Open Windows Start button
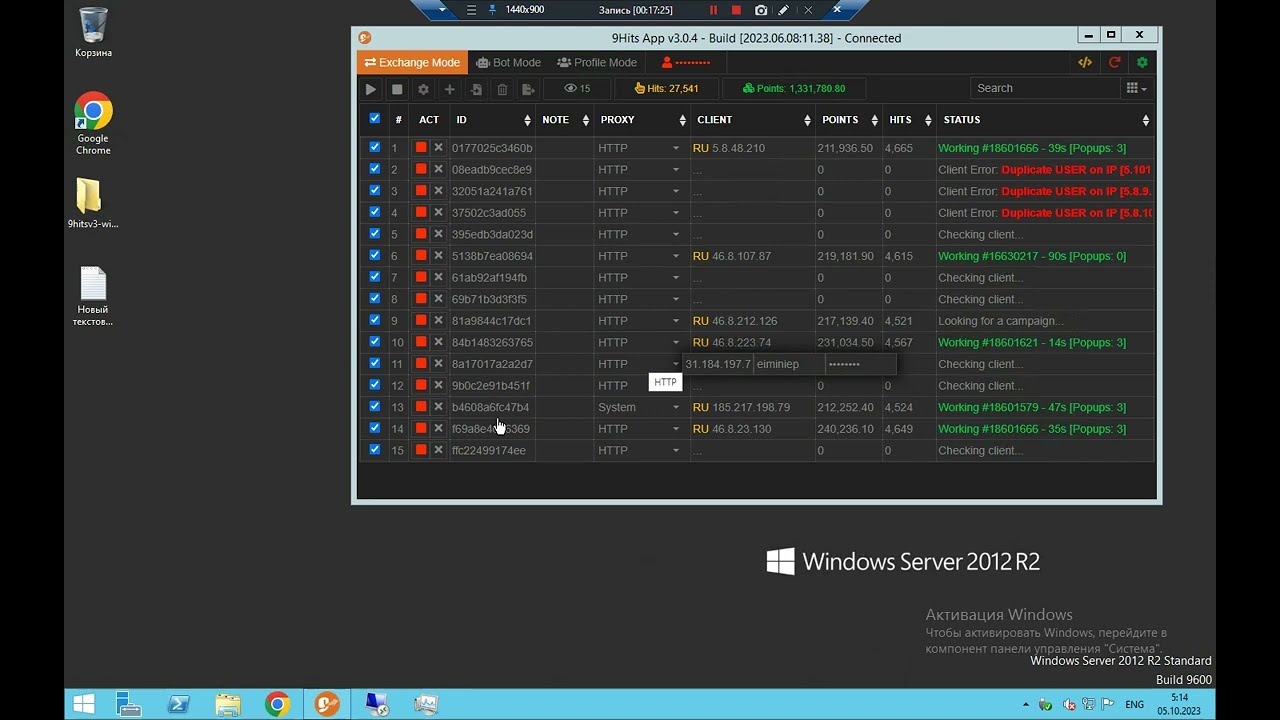The height and width of the screenshot is (720, 1280). (x=84, y=704)
